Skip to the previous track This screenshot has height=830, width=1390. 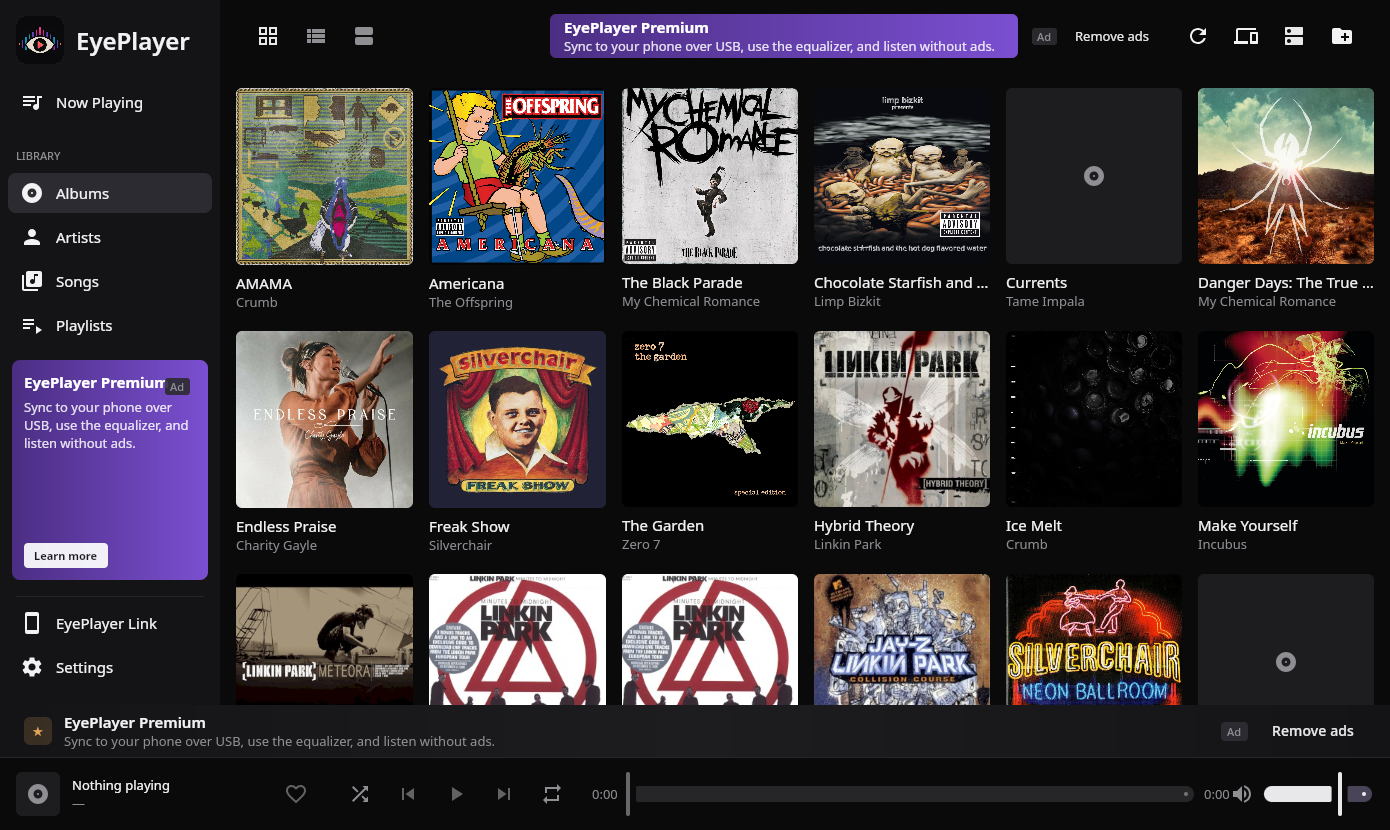tap(408, 794)
